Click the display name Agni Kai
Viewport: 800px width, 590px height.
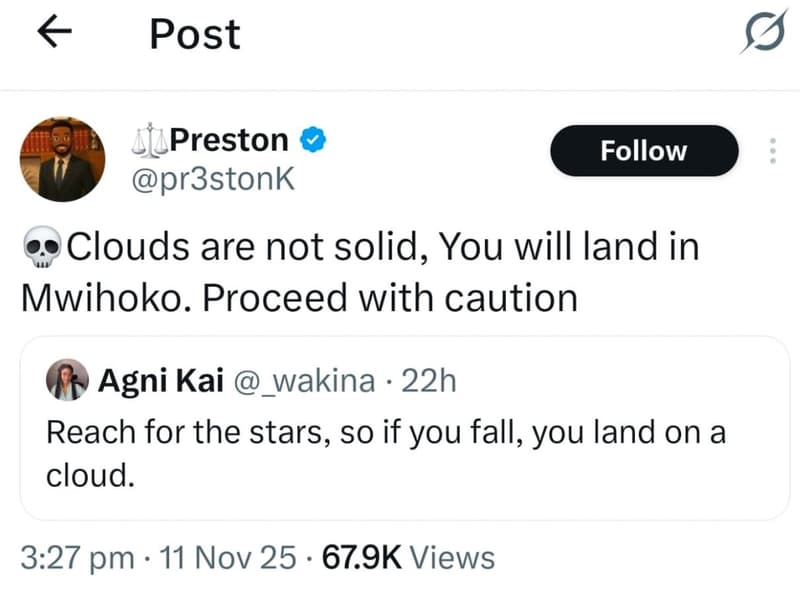(160, 380)
